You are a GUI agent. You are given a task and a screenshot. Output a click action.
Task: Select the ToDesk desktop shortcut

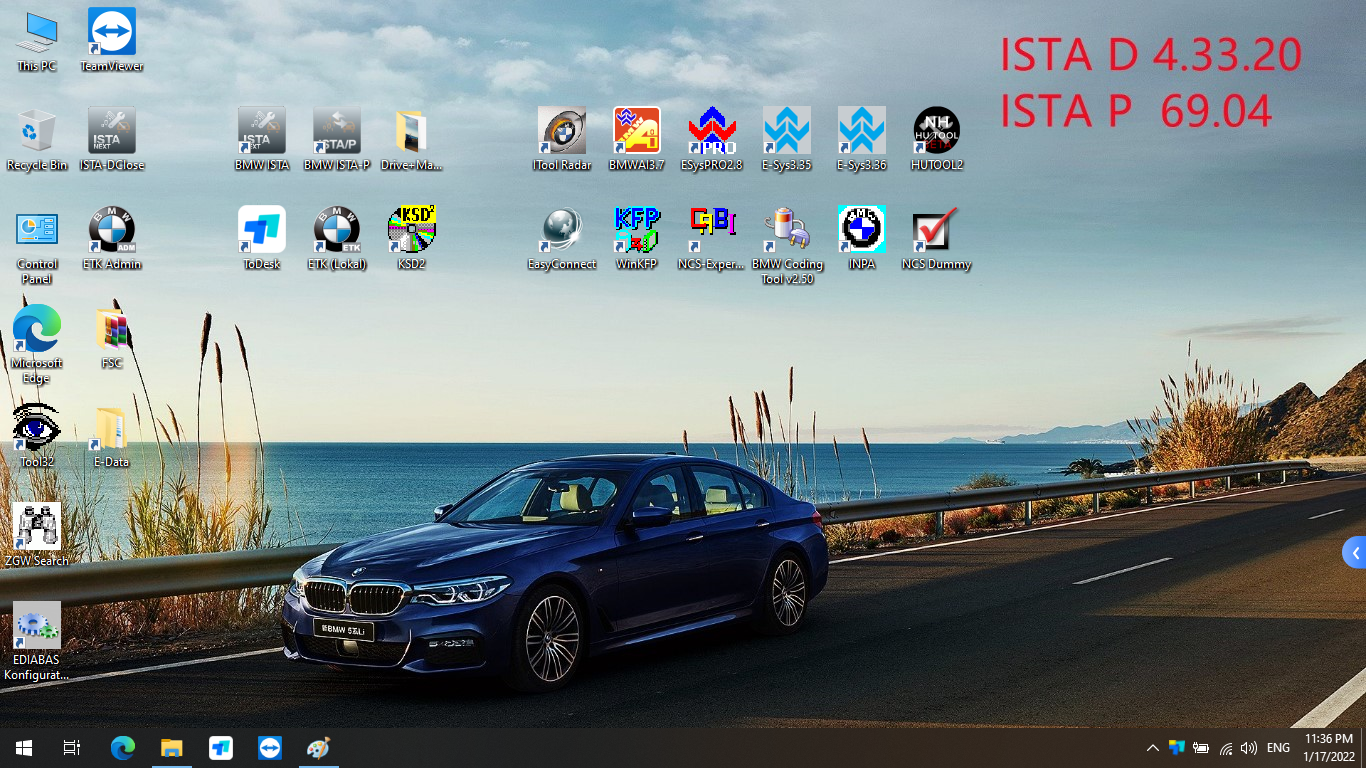(x=262, y=238)
